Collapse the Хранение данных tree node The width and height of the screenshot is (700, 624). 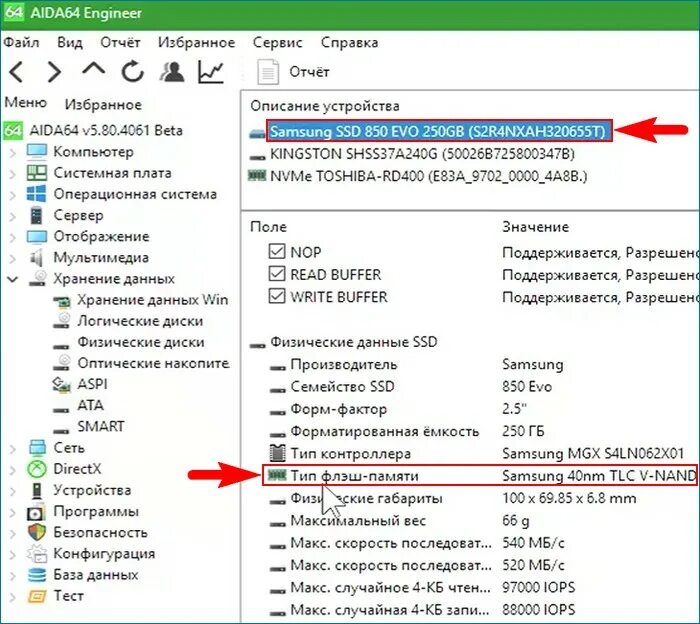point(13,280)
